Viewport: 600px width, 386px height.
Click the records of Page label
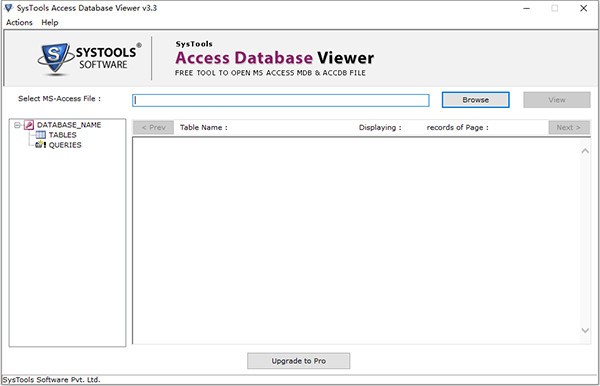tap(458, 127)
